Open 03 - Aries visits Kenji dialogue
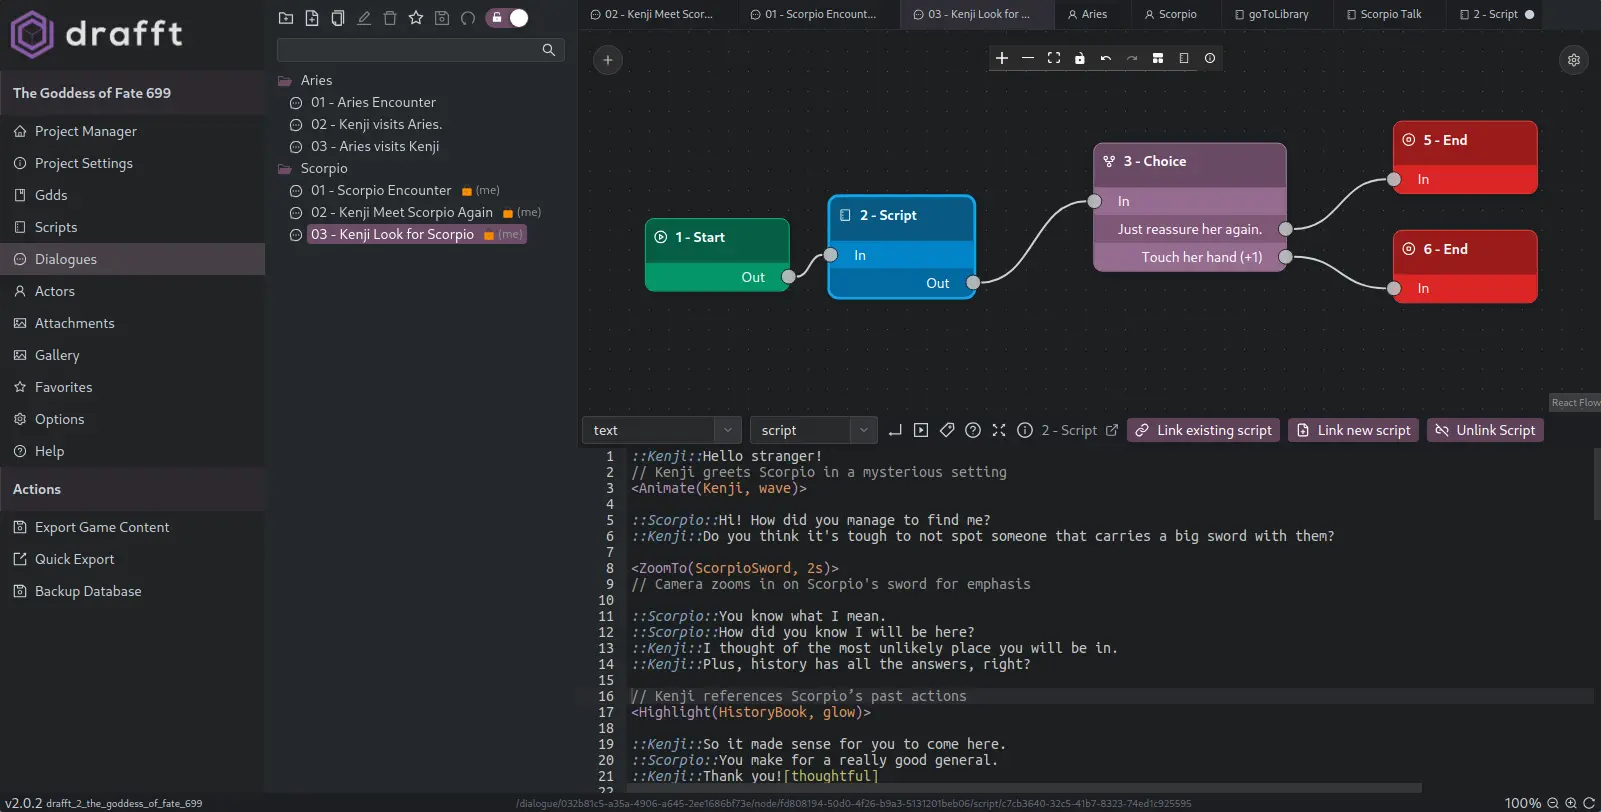The width and height of the screenshot is (1601, 812). point(375,146)
